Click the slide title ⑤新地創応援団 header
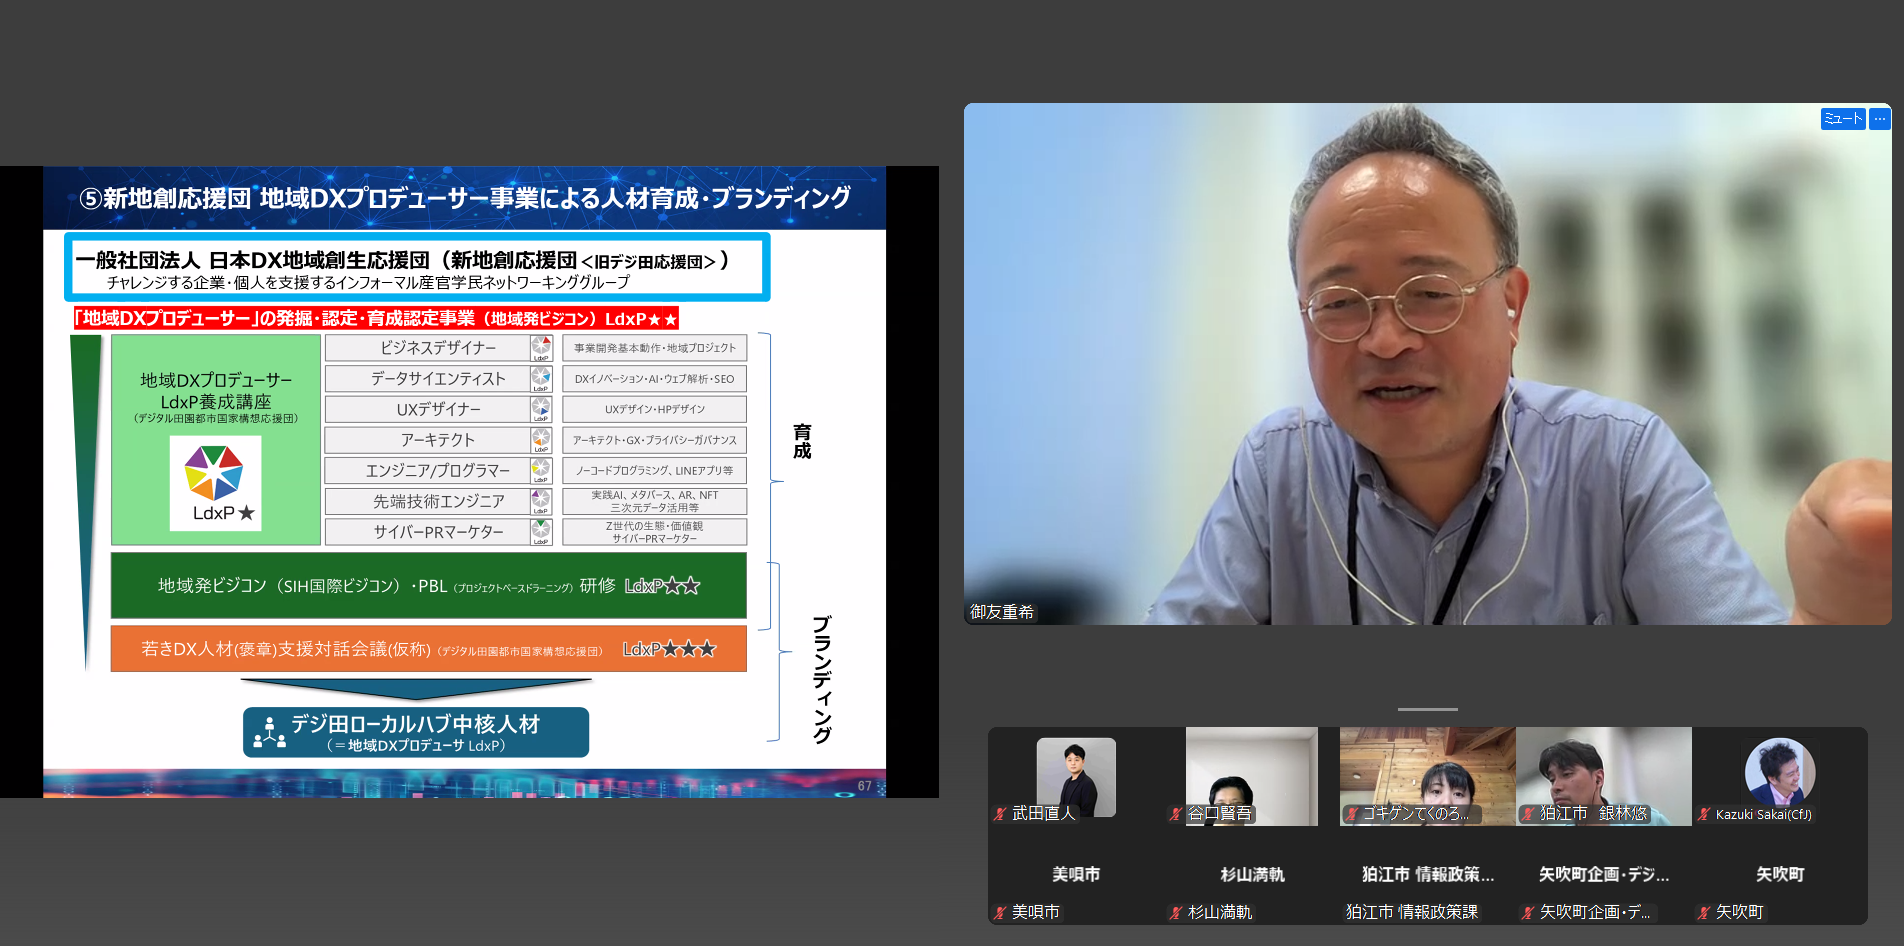1904x946 pixels. pos(465,198)
